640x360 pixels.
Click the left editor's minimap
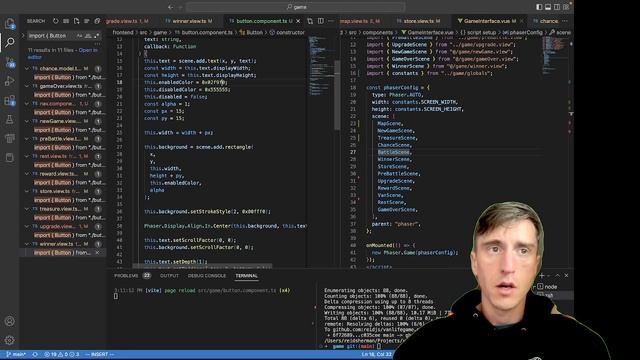[321, 67]
